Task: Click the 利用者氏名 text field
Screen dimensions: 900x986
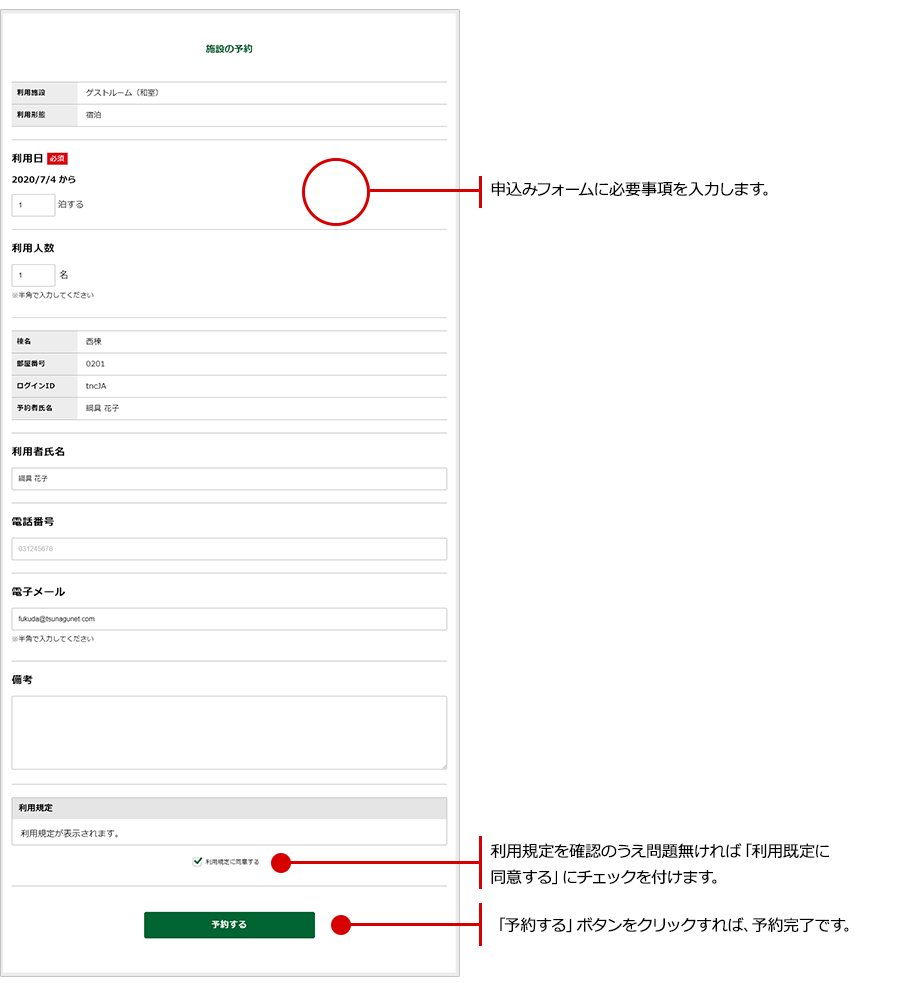Action: [229, 479]
